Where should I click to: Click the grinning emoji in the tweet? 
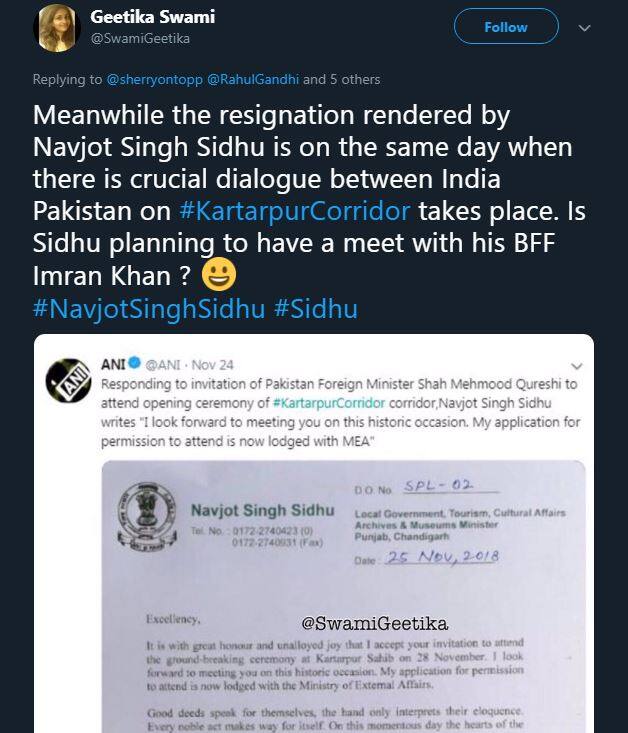point(217,276)
